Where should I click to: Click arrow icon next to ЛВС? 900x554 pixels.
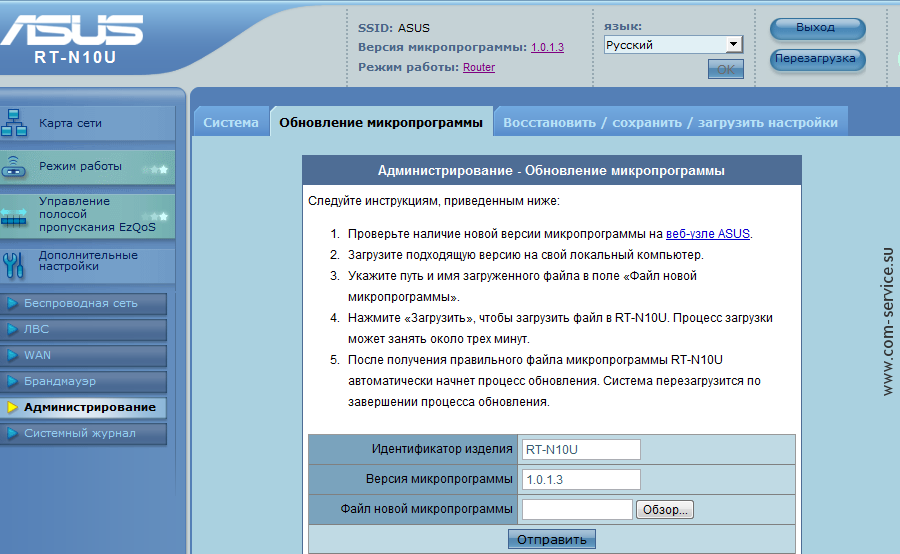pos(12,329)
